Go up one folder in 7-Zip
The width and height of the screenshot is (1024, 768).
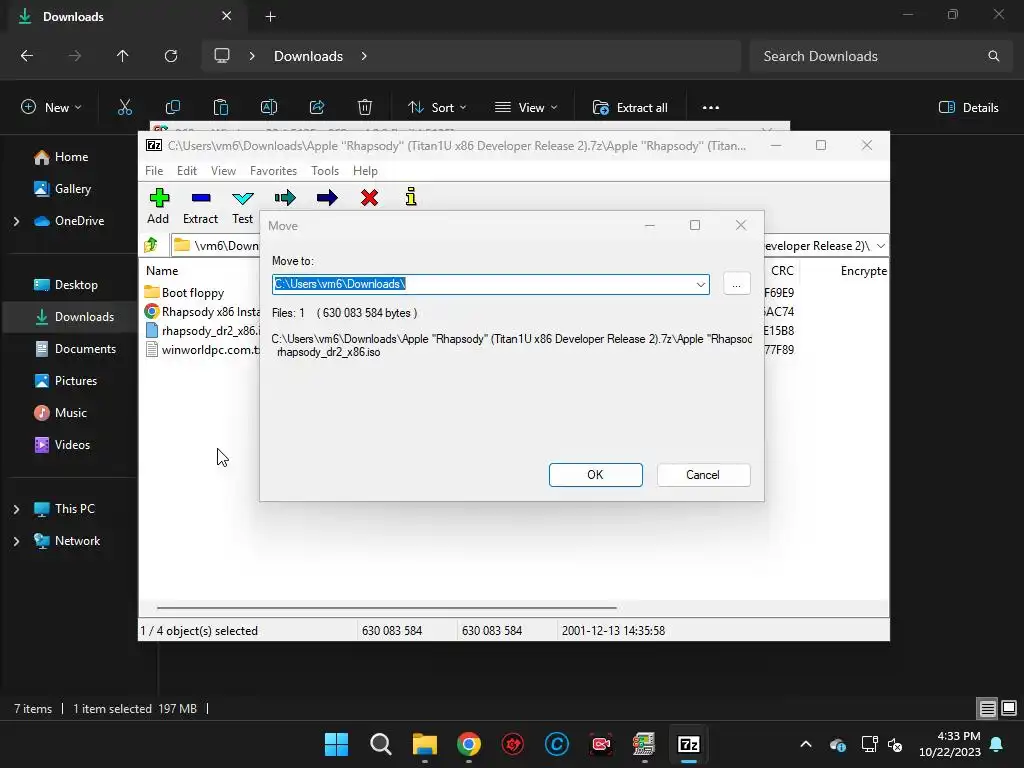pyautogui.click(x=151, y=245)
